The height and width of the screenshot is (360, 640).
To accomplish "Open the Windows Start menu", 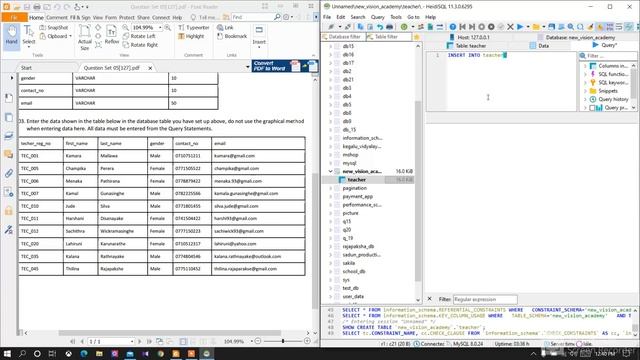I will coord(7,353).
